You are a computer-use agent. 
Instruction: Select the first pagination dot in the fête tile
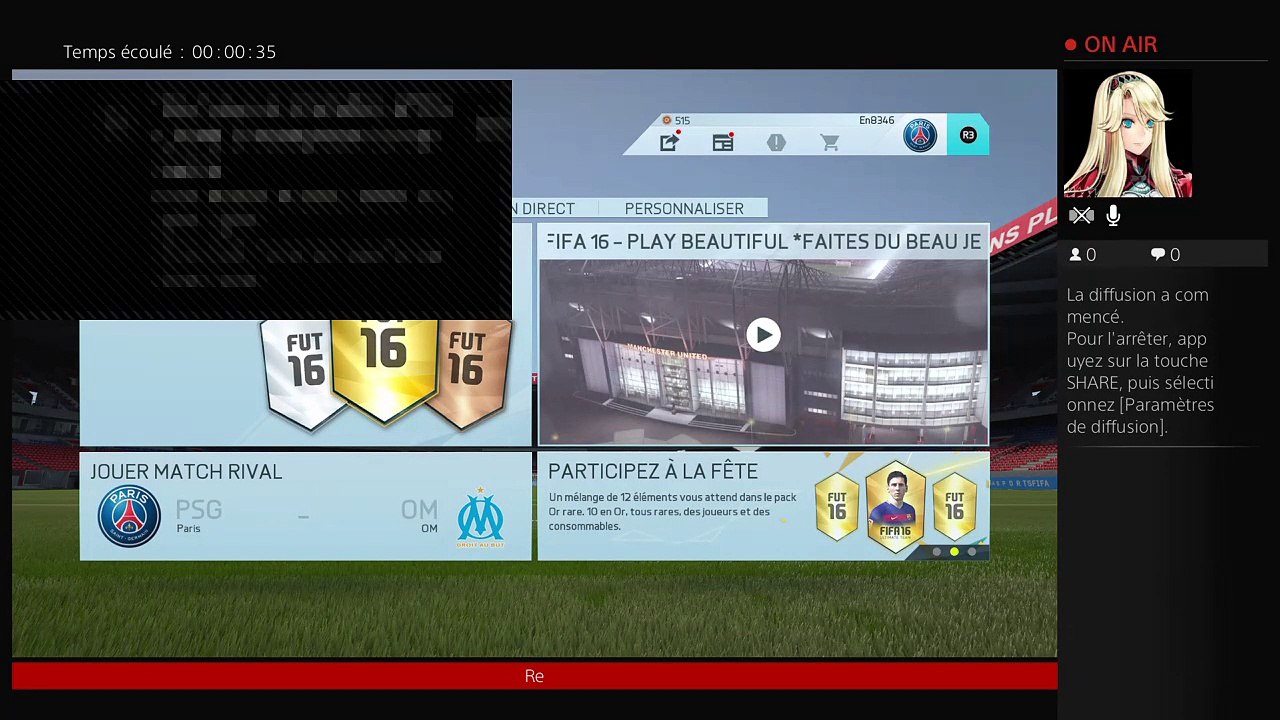[937, 552]
